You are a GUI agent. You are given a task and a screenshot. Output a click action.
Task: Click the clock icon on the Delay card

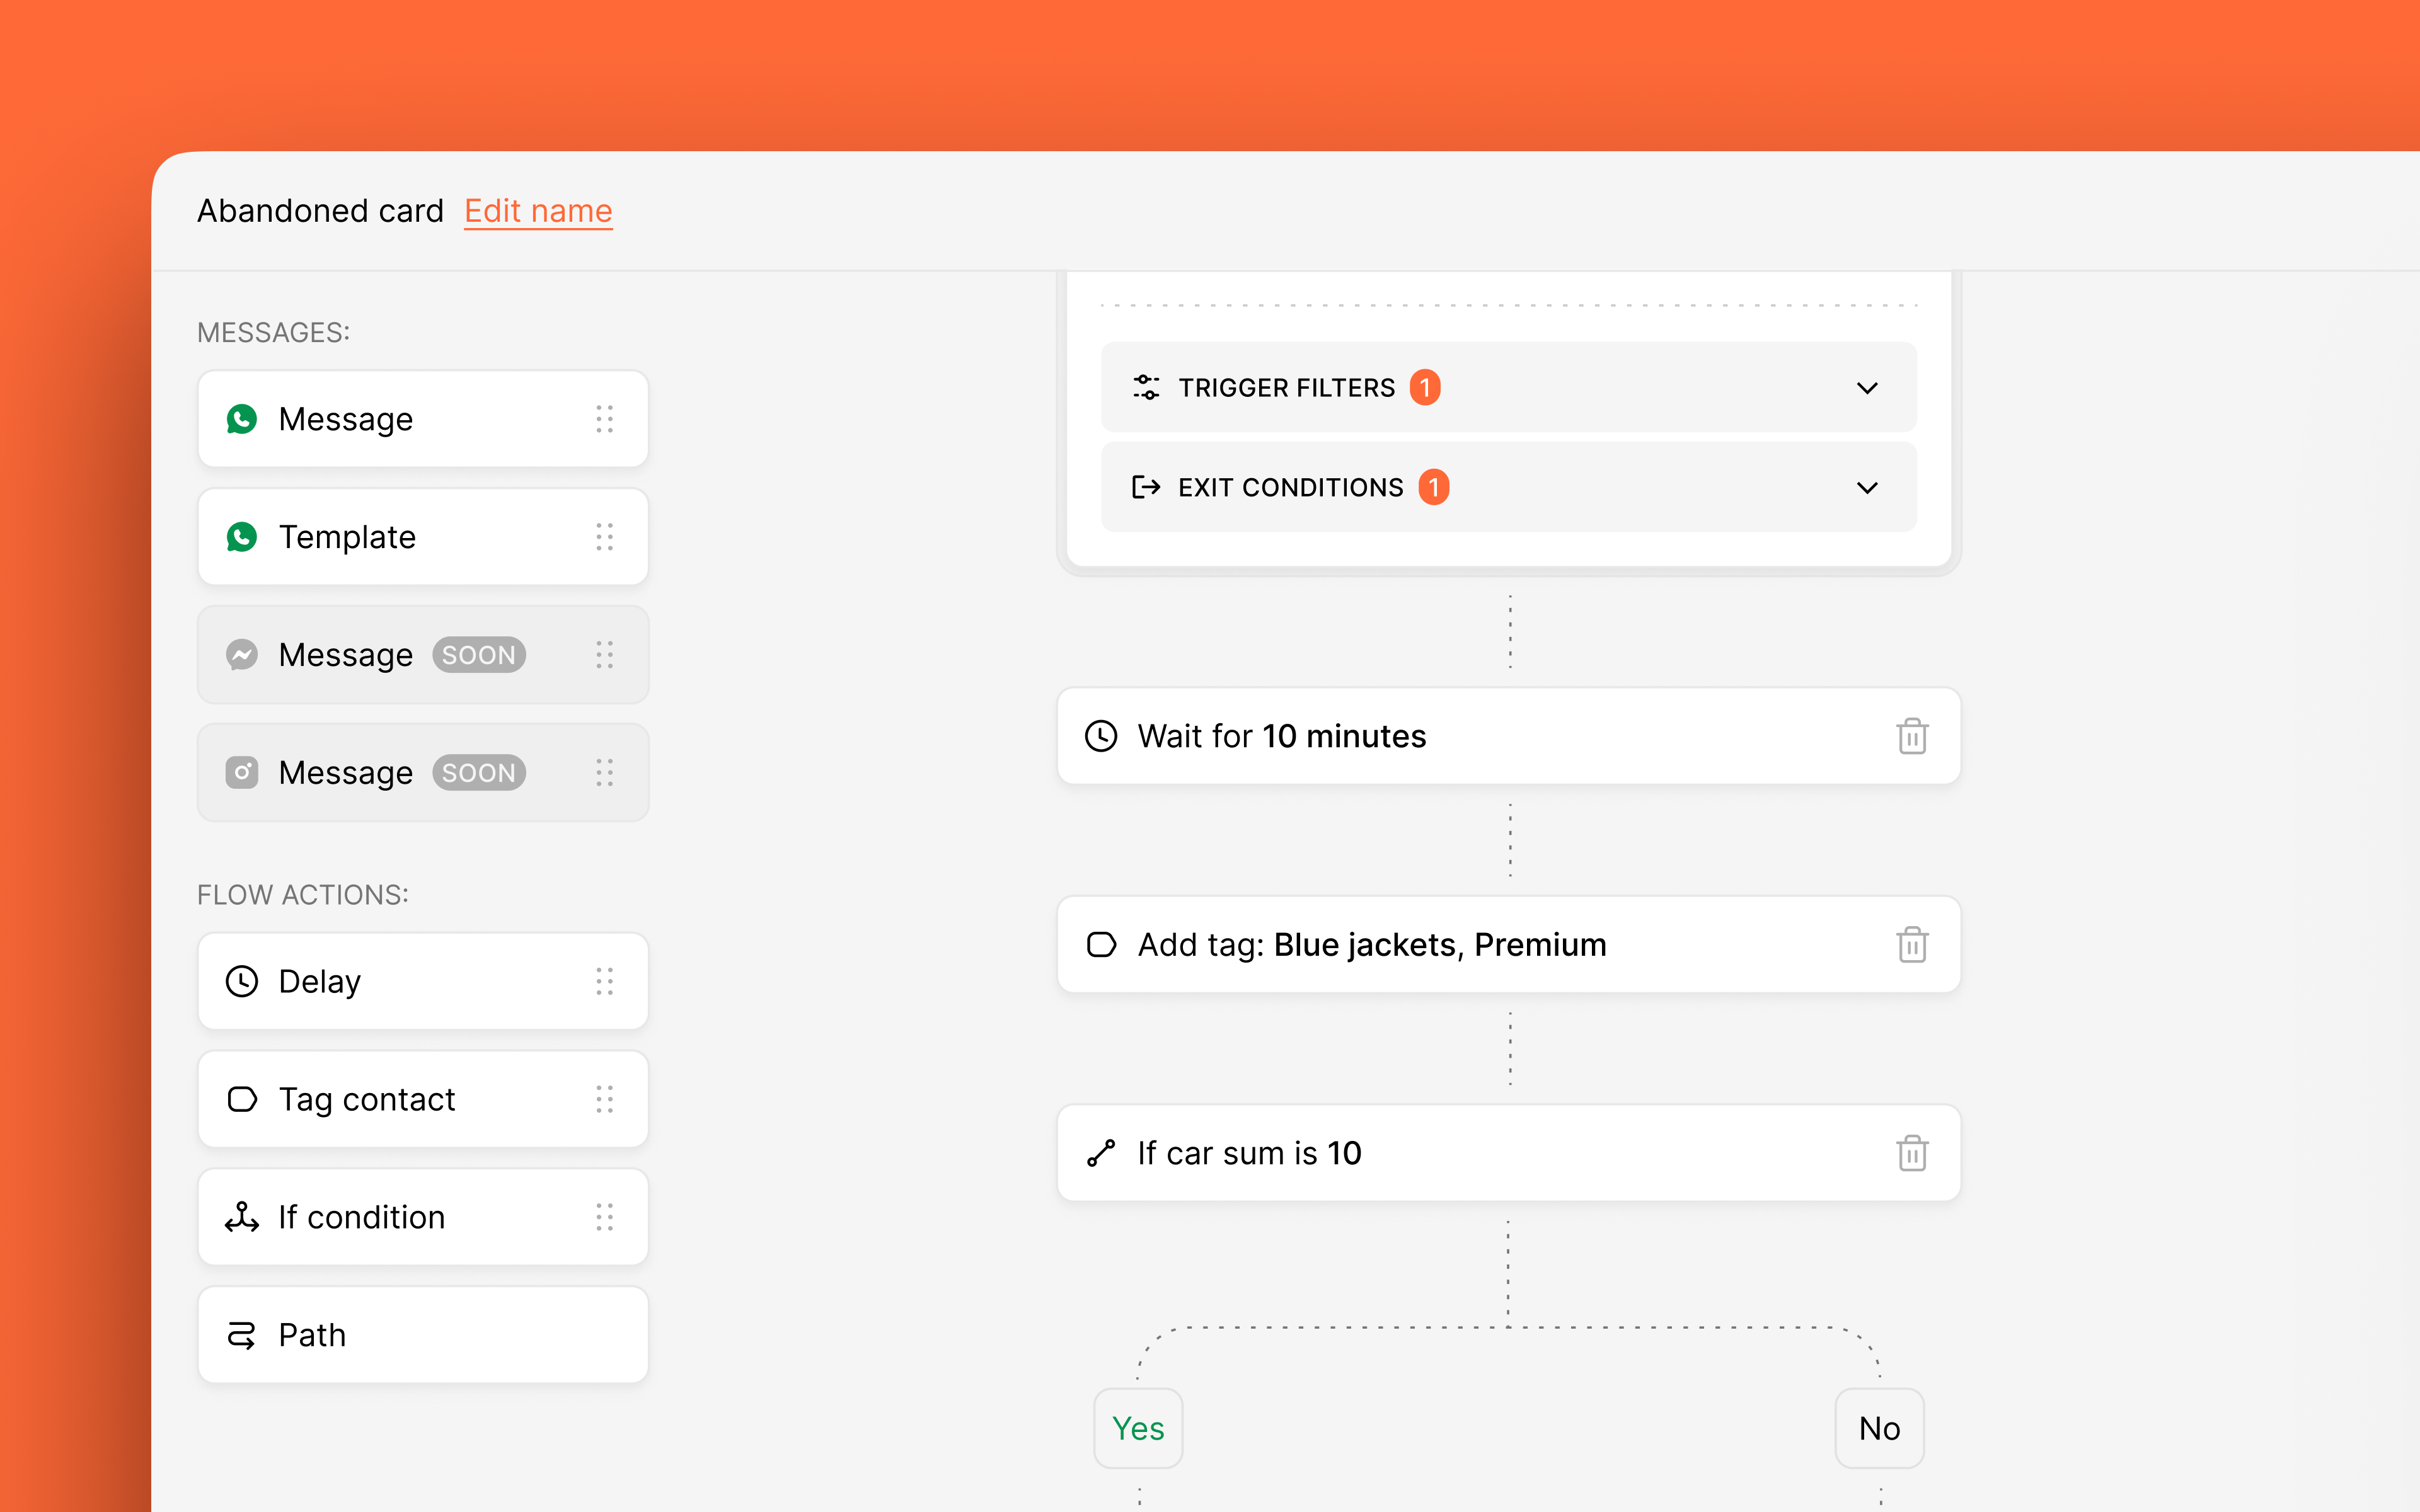click(x=242, y=981)
